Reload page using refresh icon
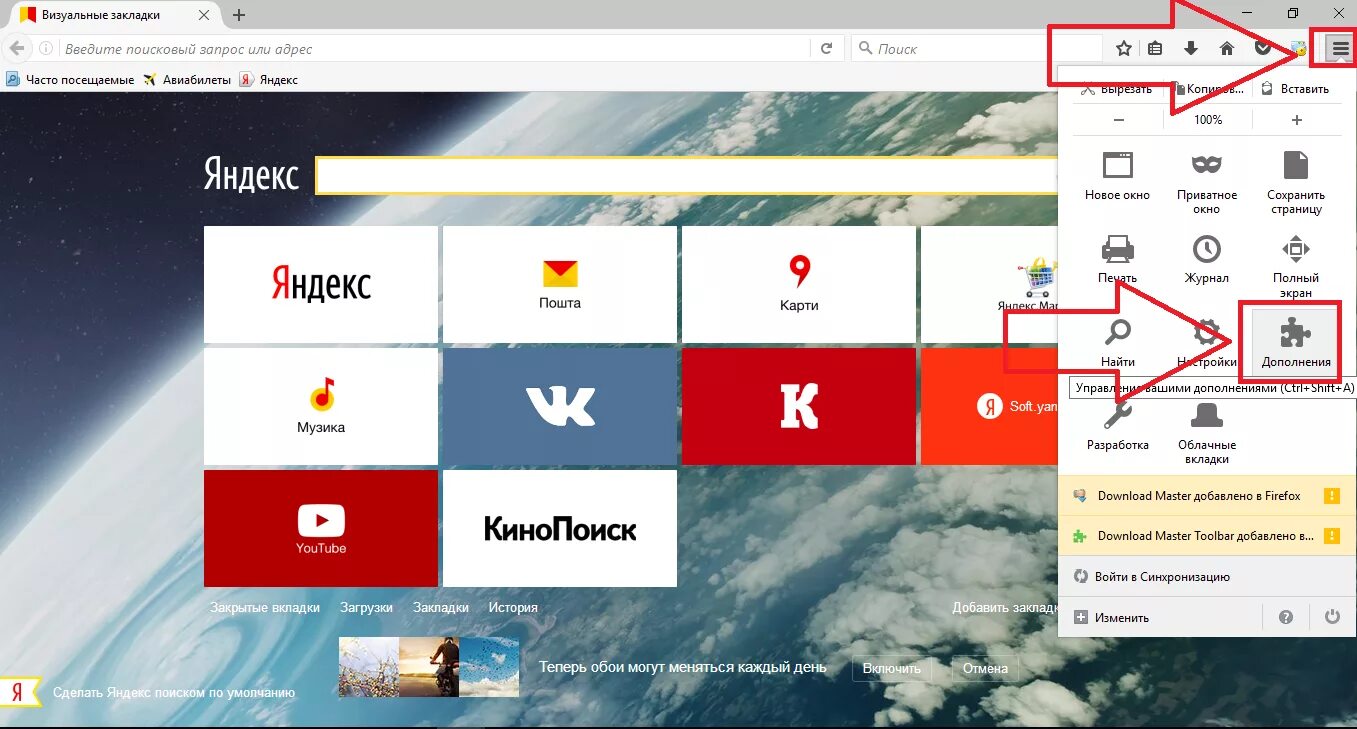This screenshot has height=729, width=1357. (826, 48)
